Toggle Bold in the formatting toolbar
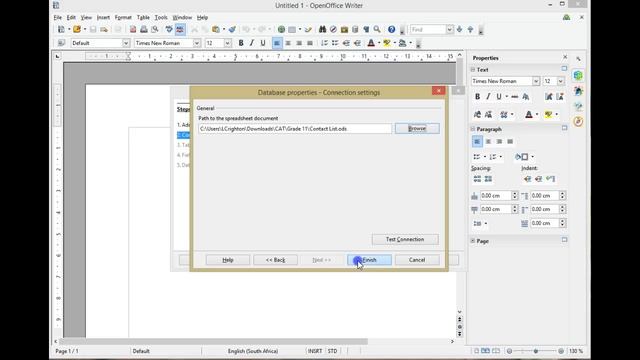The image size is (640, 360). 241,43
